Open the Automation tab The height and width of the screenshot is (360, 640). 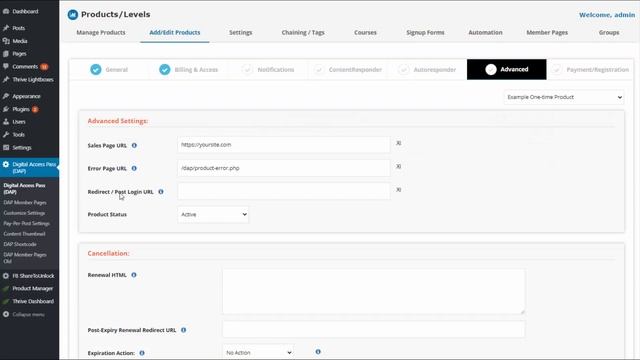coord(485,32)
